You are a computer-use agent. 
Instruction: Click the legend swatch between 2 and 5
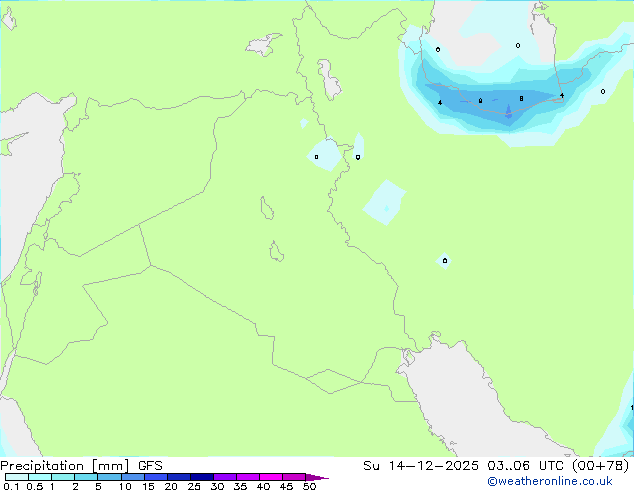[x=86, y=477]
